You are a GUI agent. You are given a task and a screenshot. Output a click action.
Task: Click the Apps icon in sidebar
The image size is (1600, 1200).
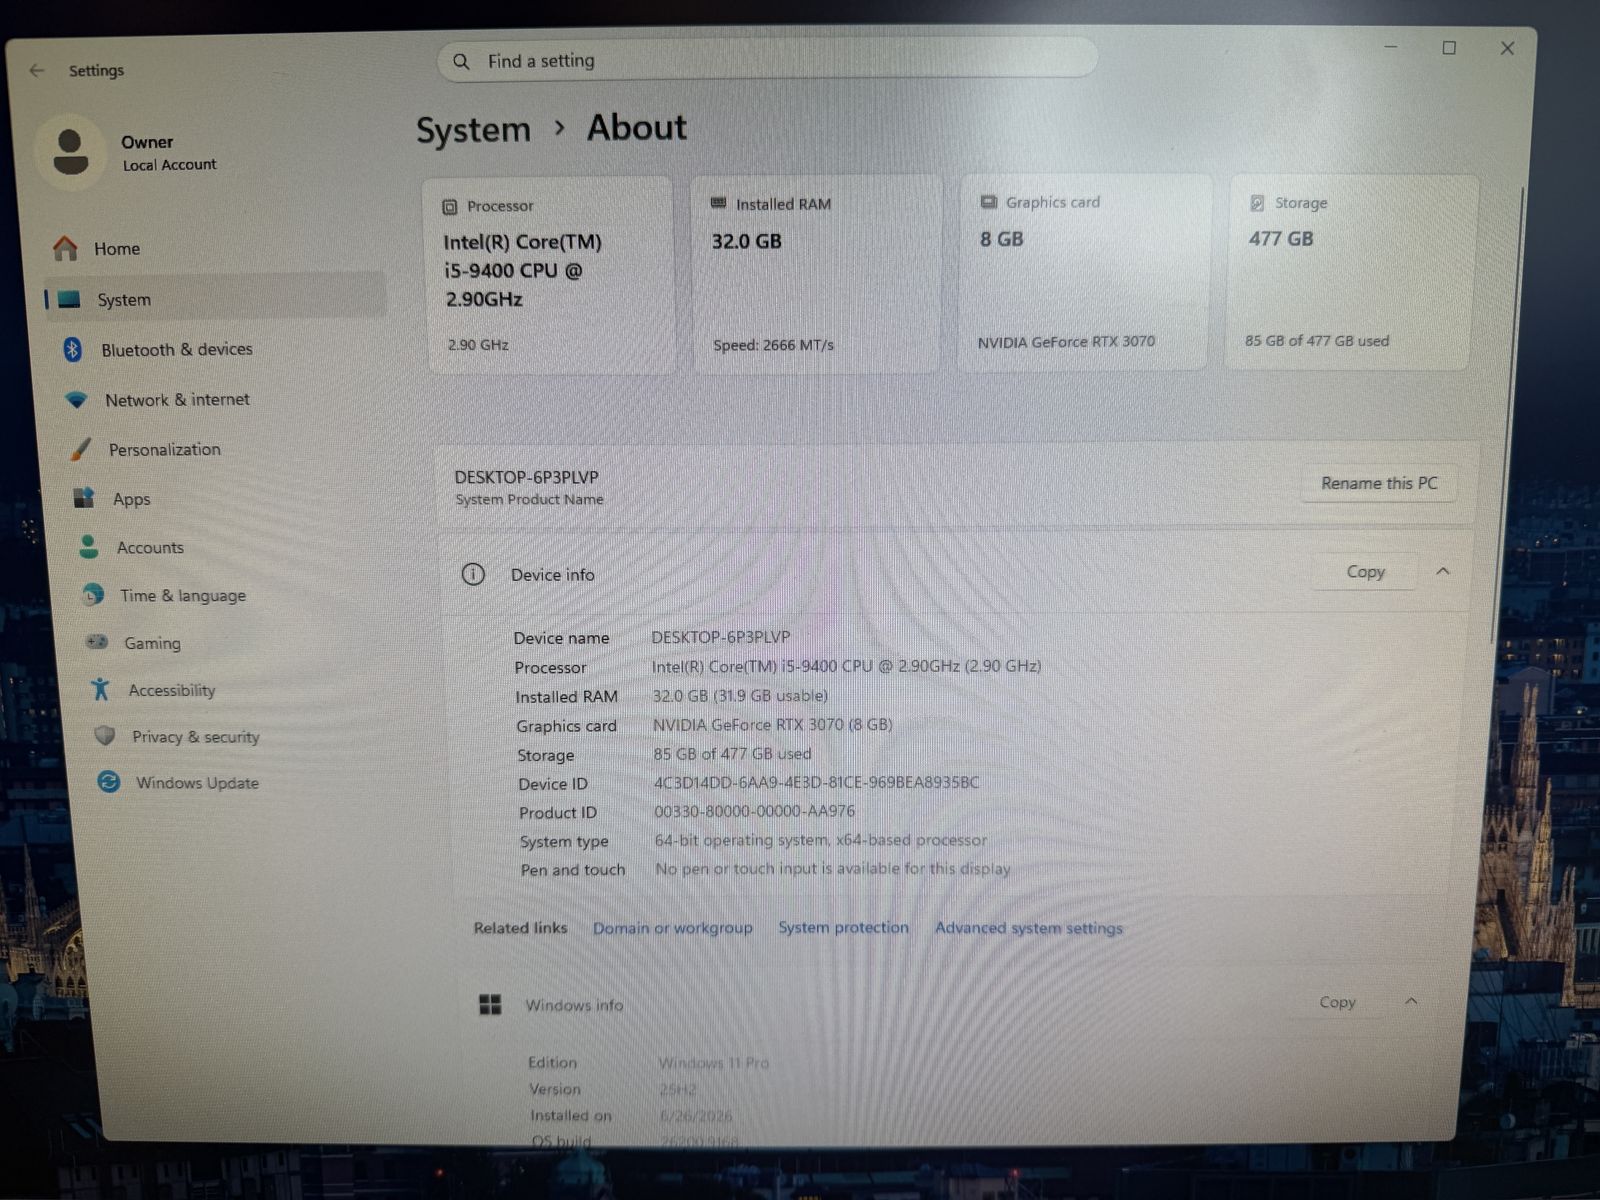tap(84, 498)
